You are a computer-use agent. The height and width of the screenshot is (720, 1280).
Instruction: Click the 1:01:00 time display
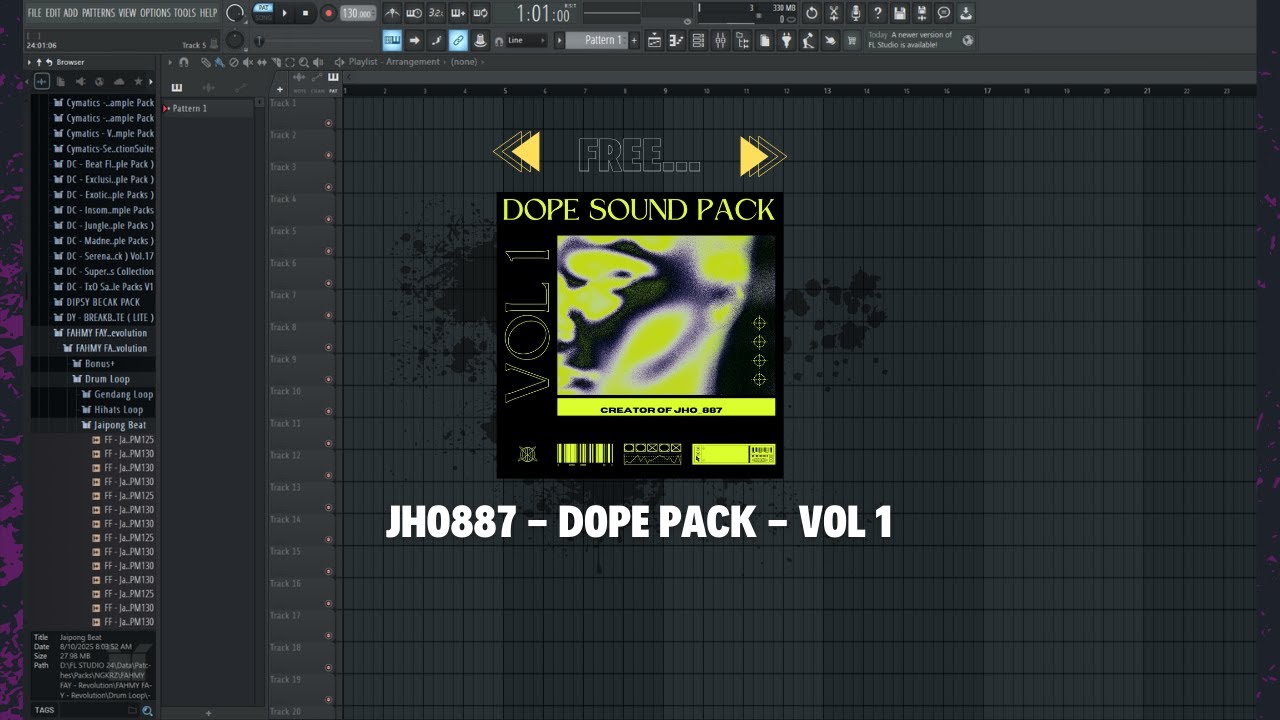click(x=545, y=14)
